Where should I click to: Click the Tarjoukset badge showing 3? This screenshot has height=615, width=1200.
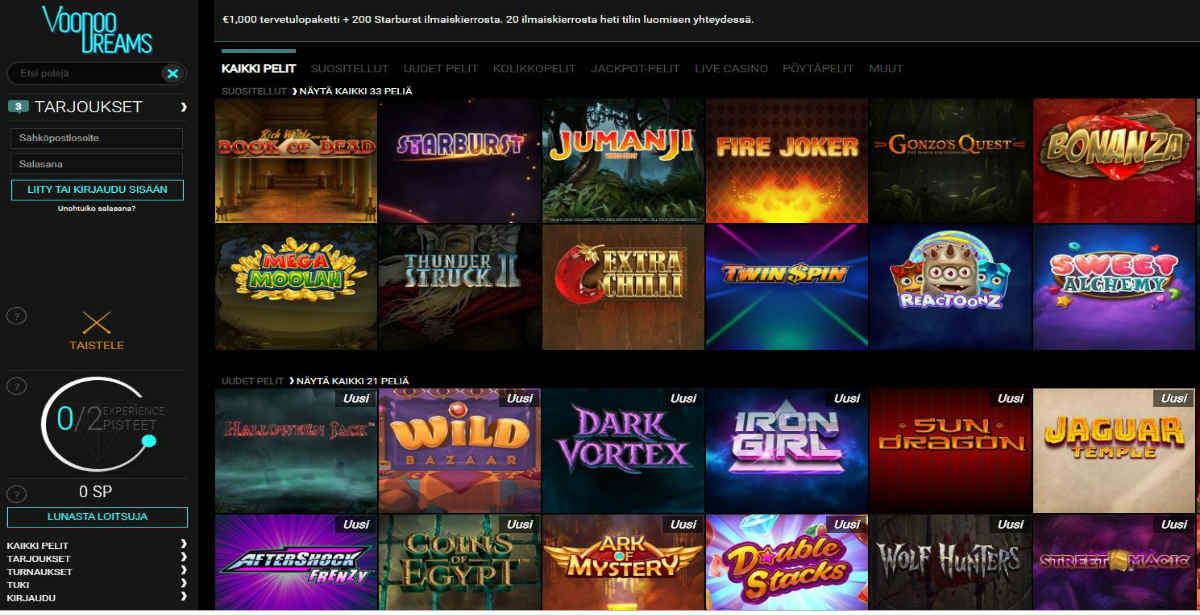click(x=18, y=106)
